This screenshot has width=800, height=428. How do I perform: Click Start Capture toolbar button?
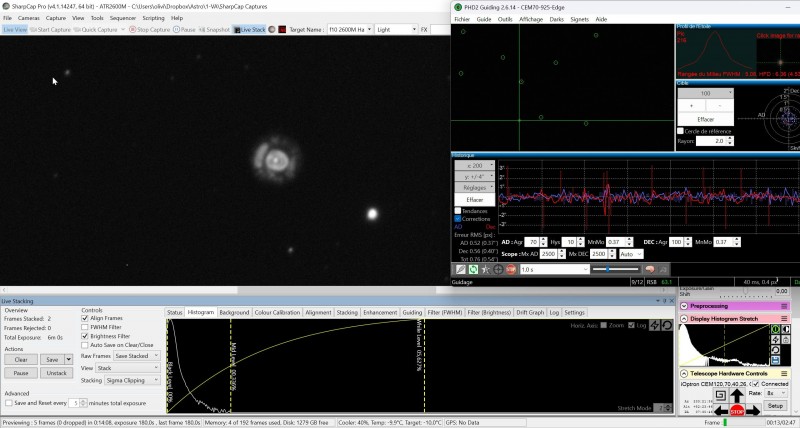click(x=50, y=30)
